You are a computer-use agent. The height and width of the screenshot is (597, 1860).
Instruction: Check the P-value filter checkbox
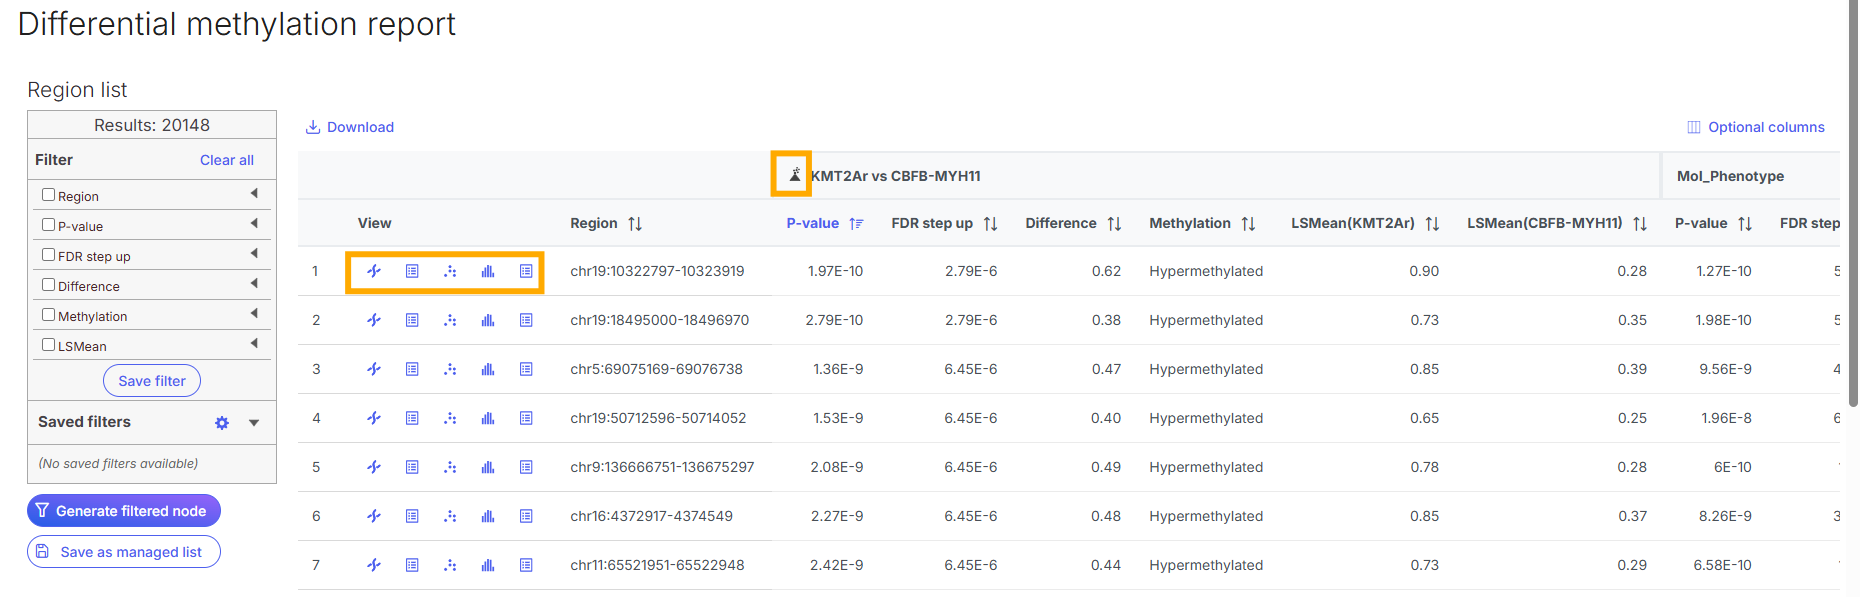[48, 225]
